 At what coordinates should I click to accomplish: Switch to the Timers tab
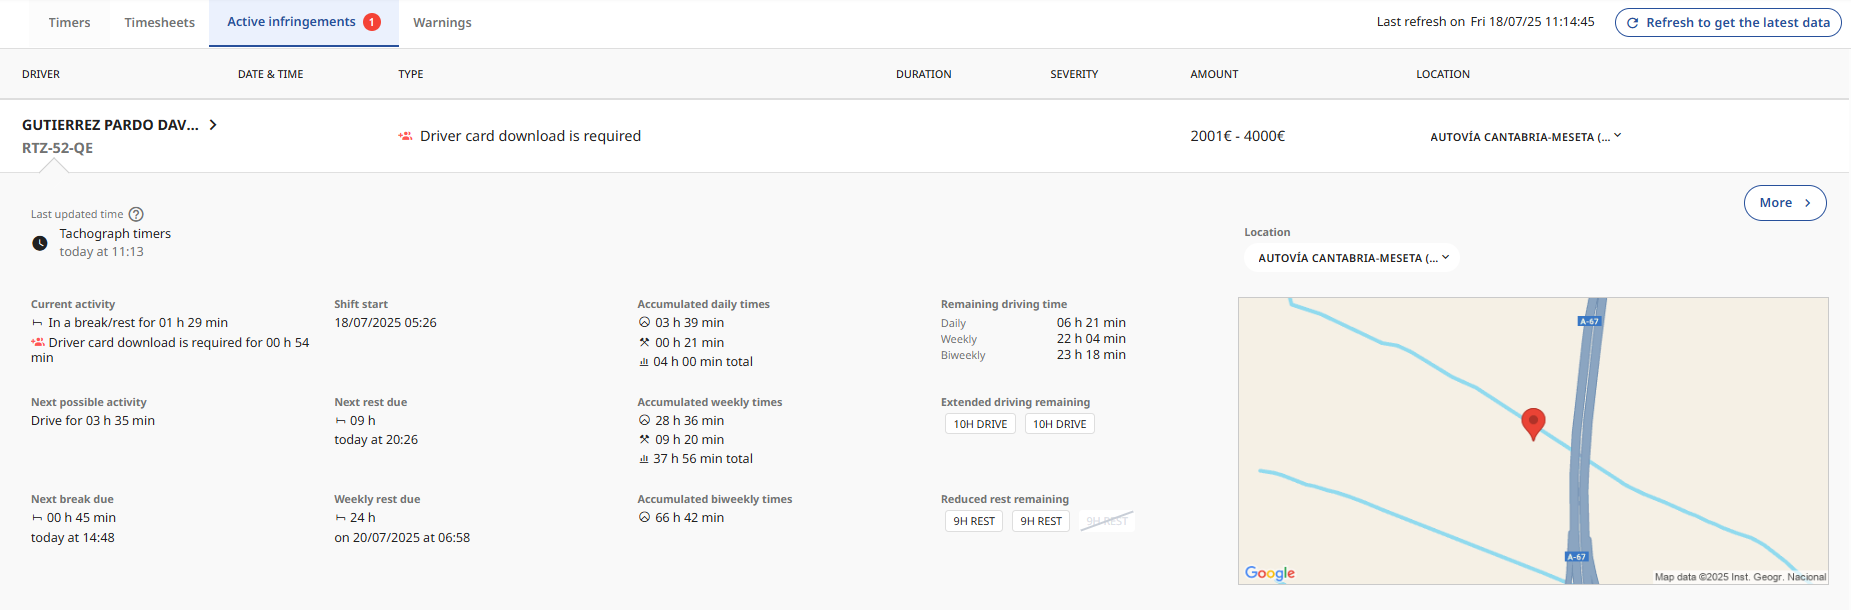point(69,23)
